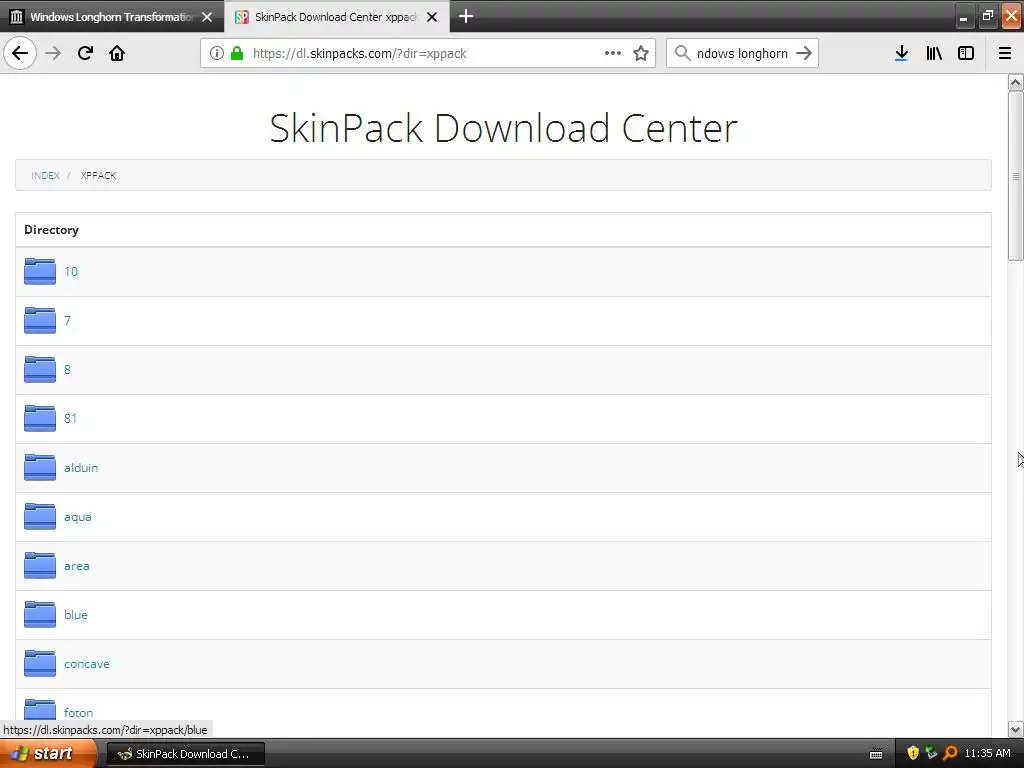Open a new browser tab
Image resolution: width=1024 pixels, height=768 pixels.
coord(466,16)
